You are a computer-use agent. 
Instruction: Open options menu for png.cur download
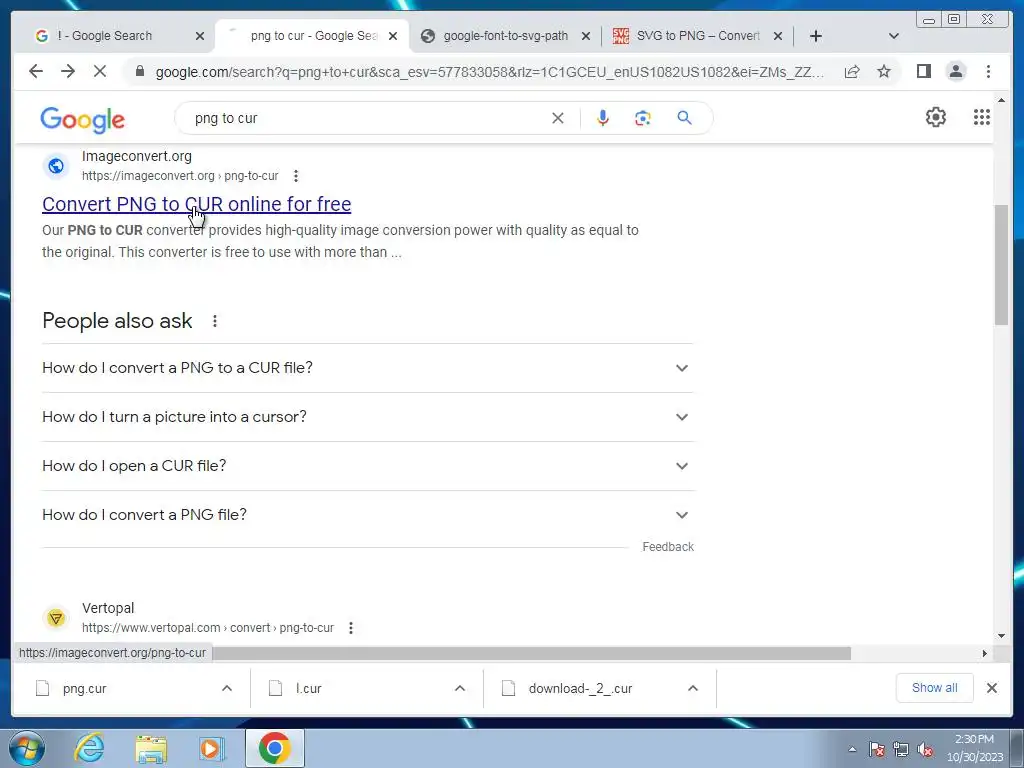point(227,688)
